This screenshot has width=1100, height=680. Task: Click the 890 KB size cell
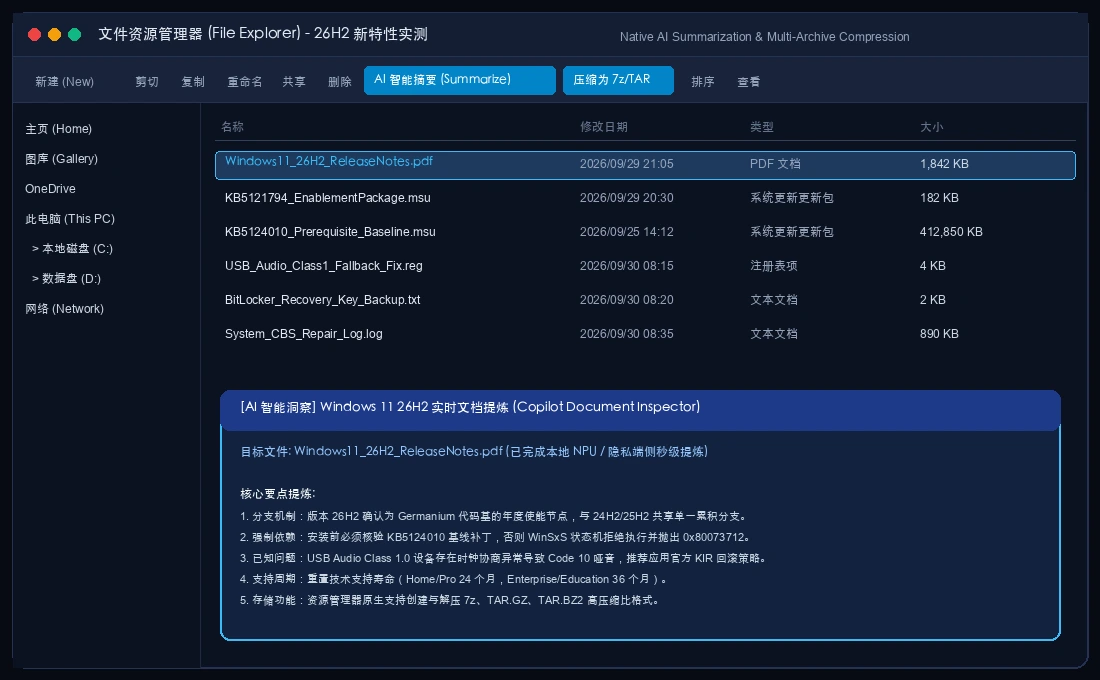pos(939,334)
